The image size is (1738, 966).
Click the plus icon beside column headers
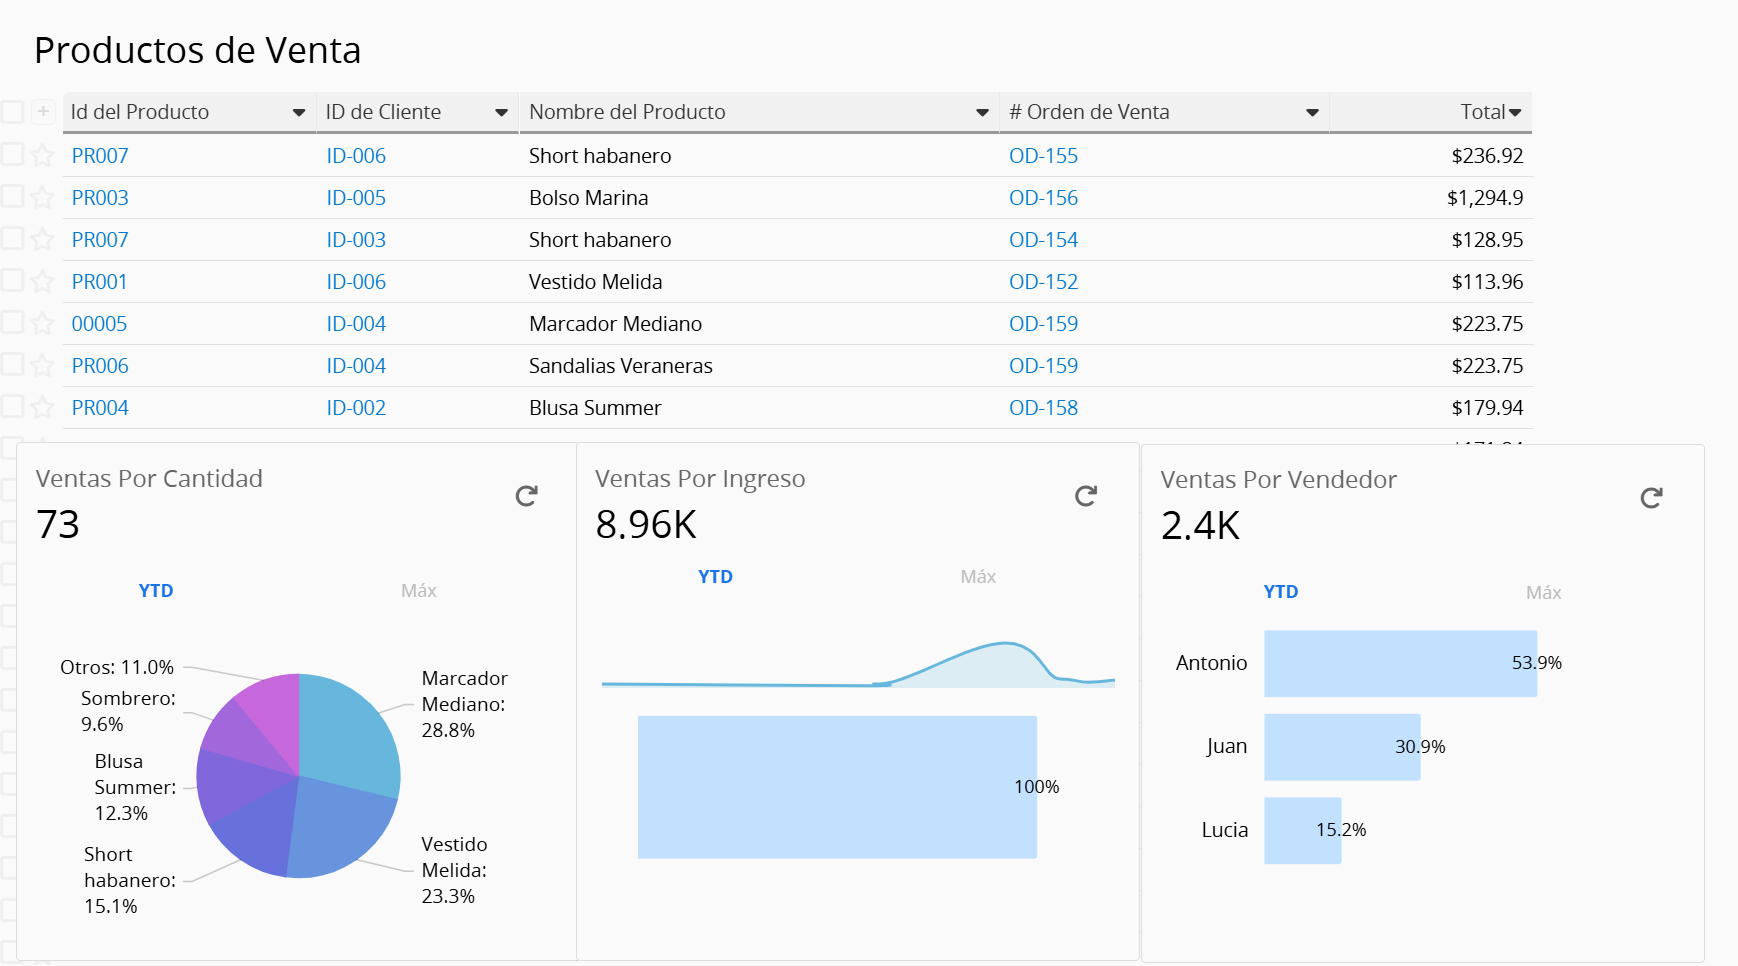point(43,111)
